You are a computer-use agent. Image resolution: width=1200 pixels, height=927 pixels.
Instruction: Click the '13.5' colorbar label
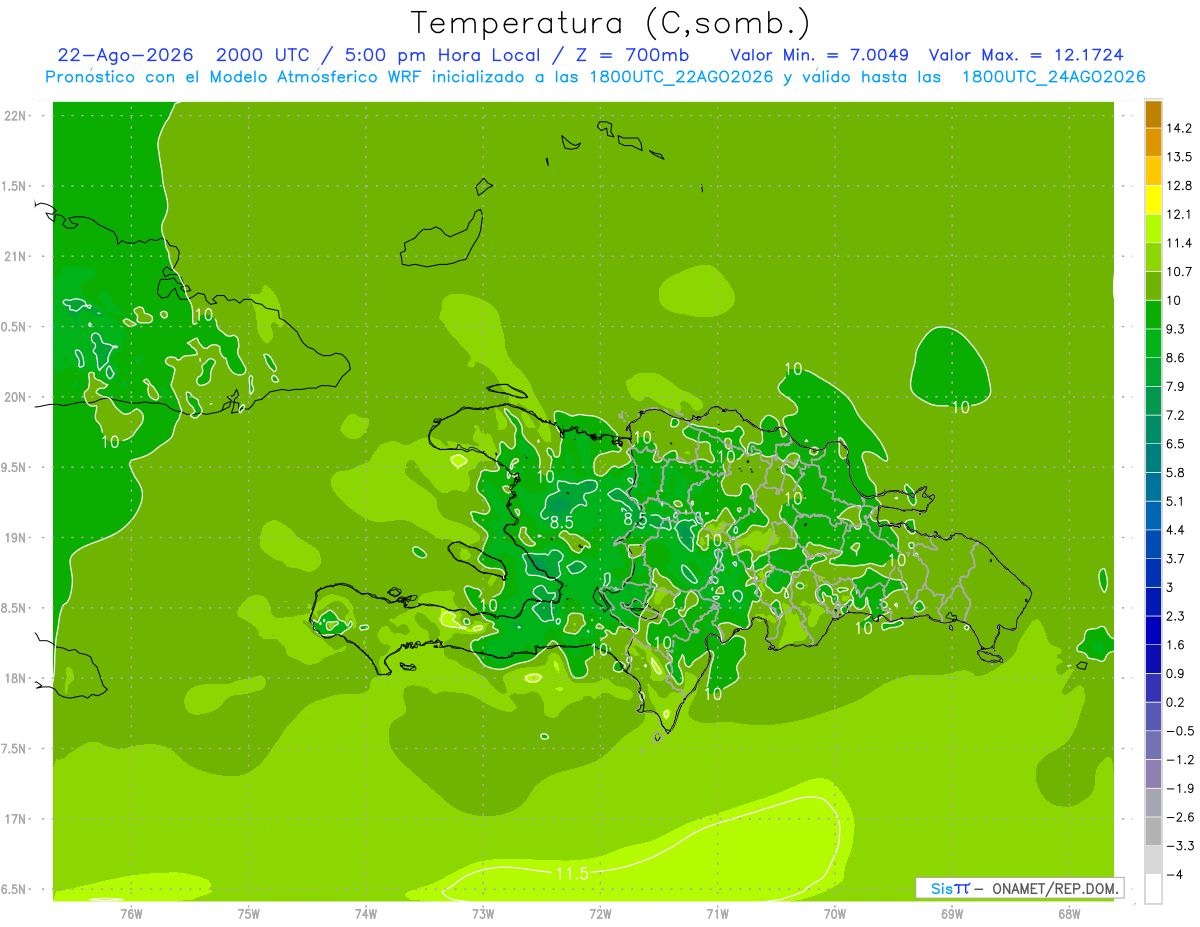[1180, 157]
